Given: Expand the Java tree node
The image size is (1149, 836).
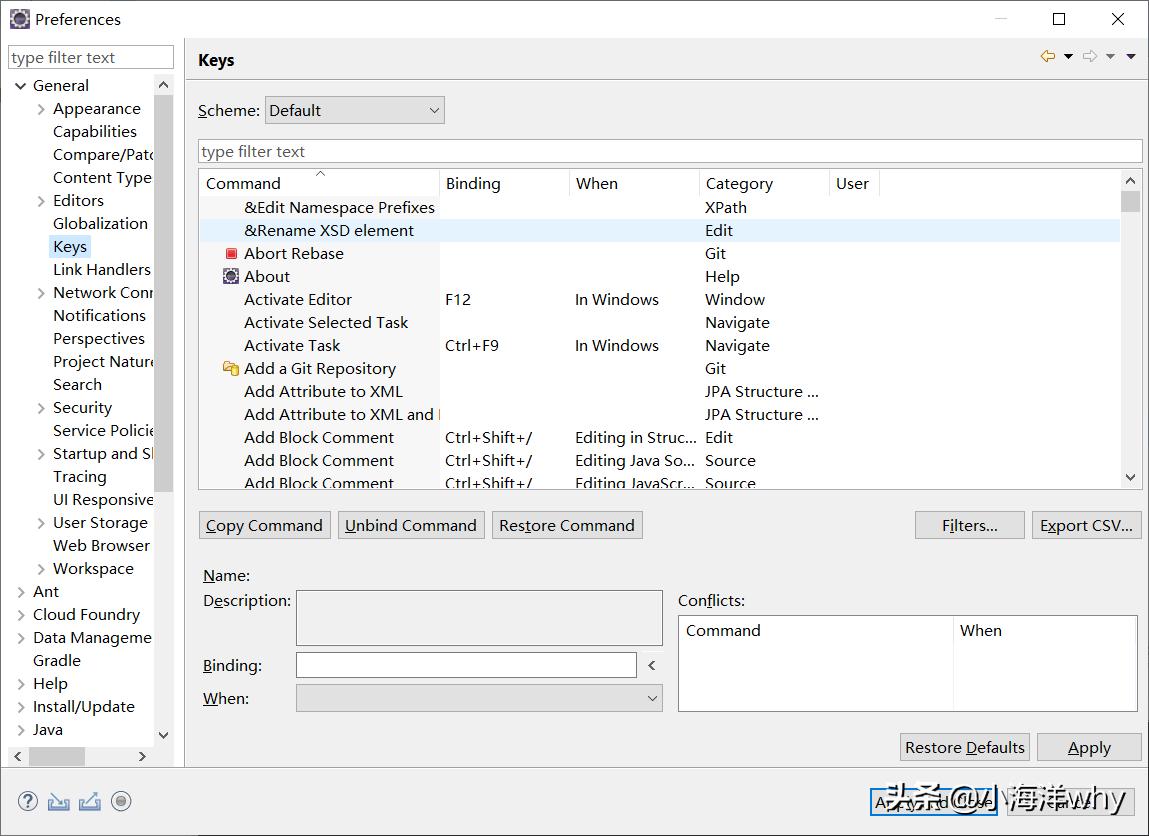Looking at the screenshot, I should coord(21,730).
